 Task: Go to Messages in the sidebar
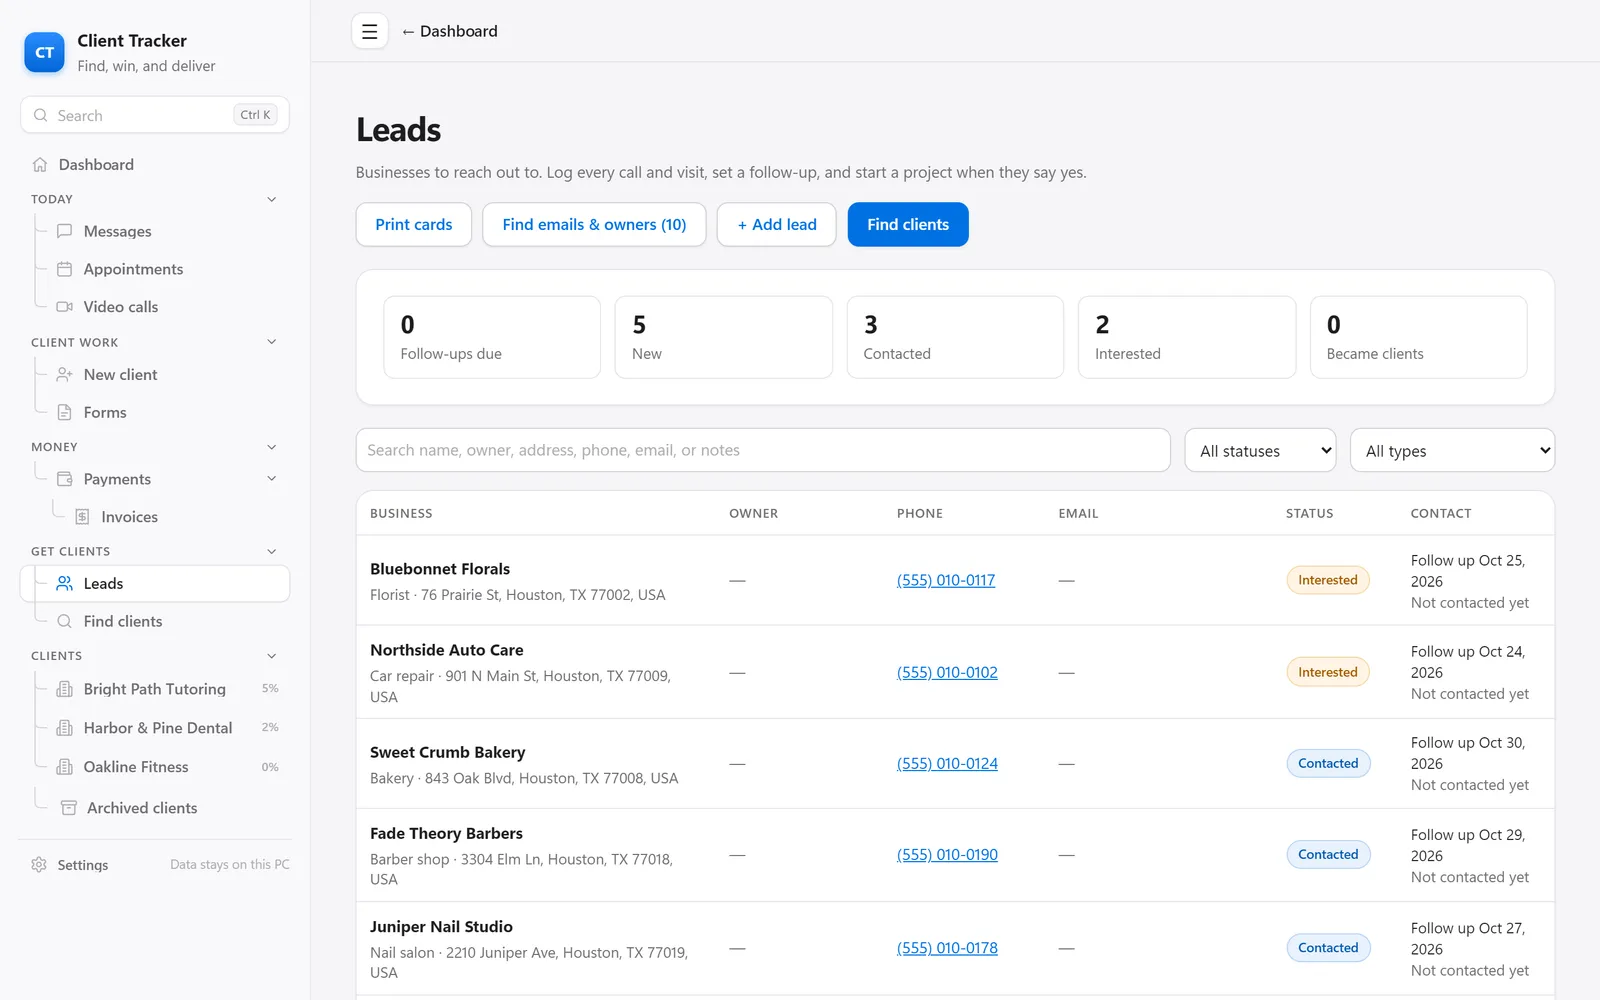155,231
